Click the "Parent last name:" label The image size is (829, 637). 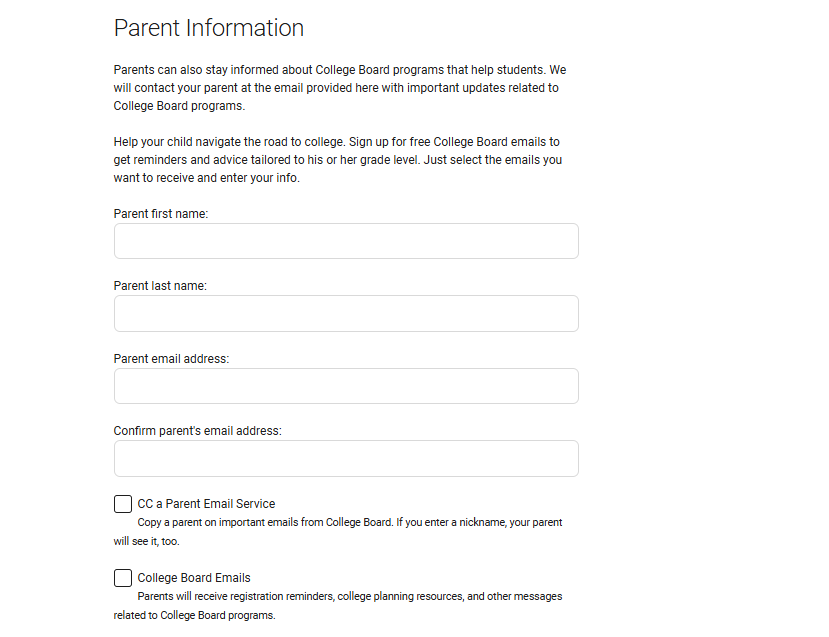click(160, 286)
